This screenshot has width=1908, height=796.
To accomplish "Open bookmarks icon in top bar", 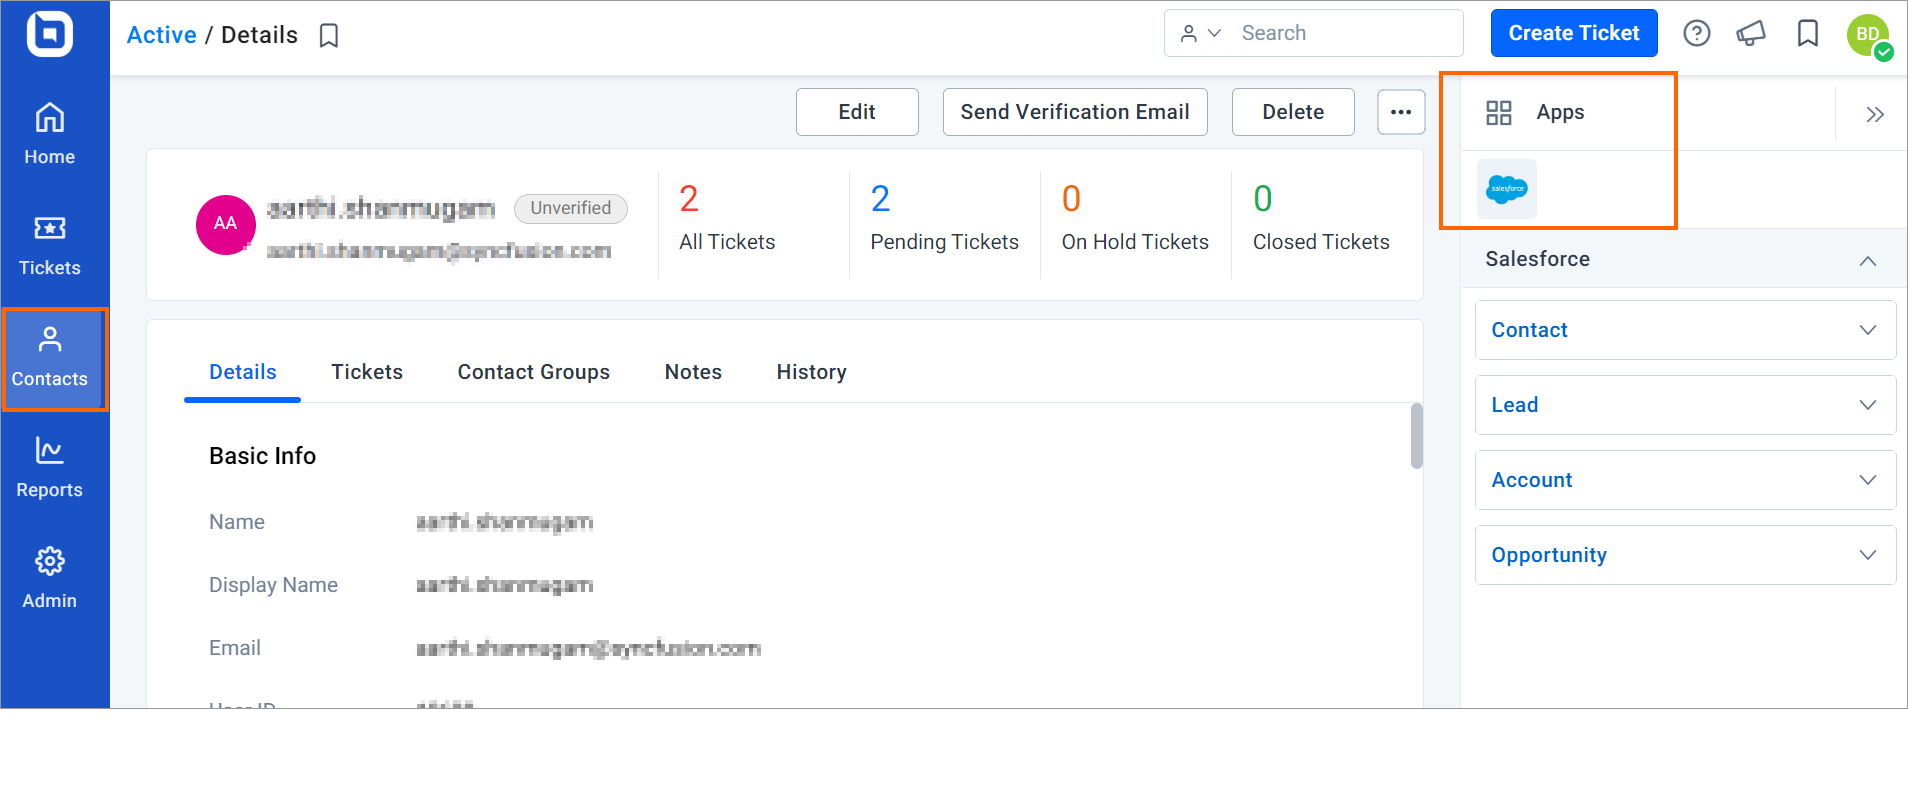I will point(1807,33).
